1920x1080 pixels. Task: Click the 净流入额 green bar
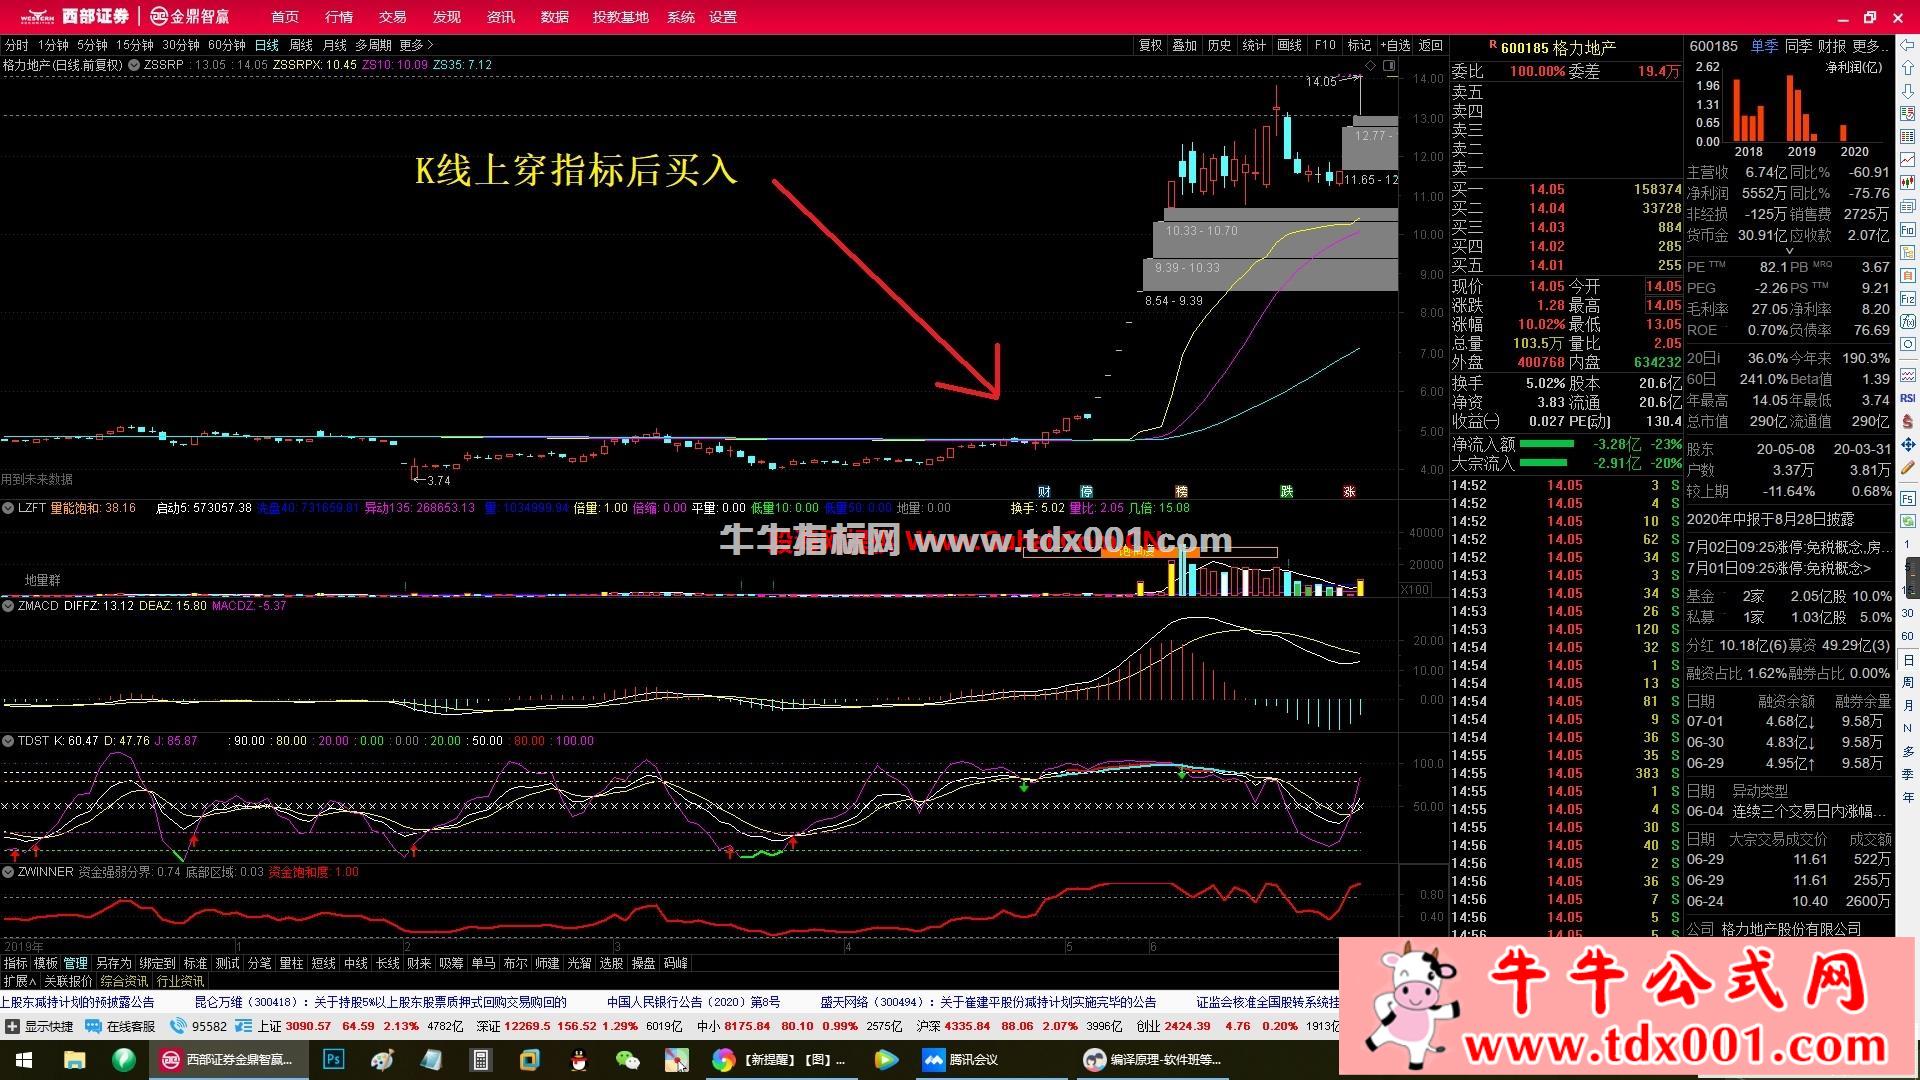[x=1546, y=444]
